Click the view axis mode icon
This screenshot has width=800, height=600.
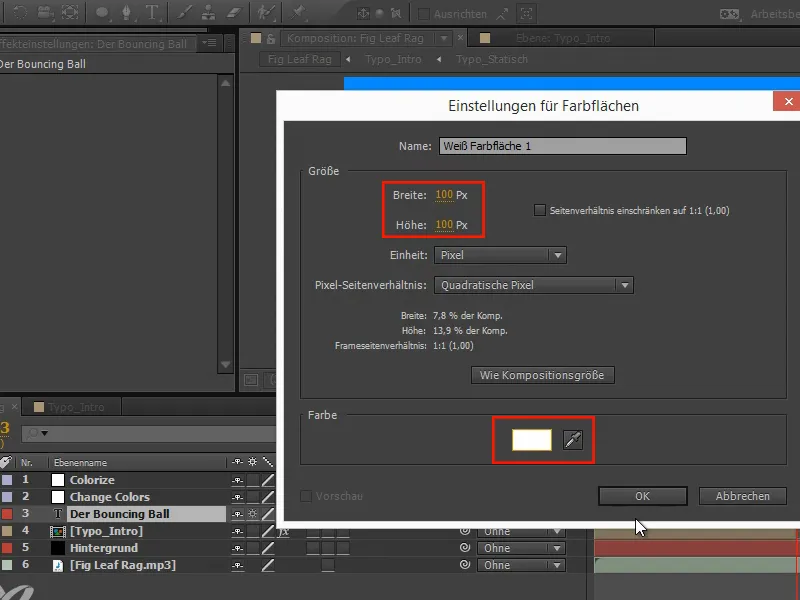396,14
